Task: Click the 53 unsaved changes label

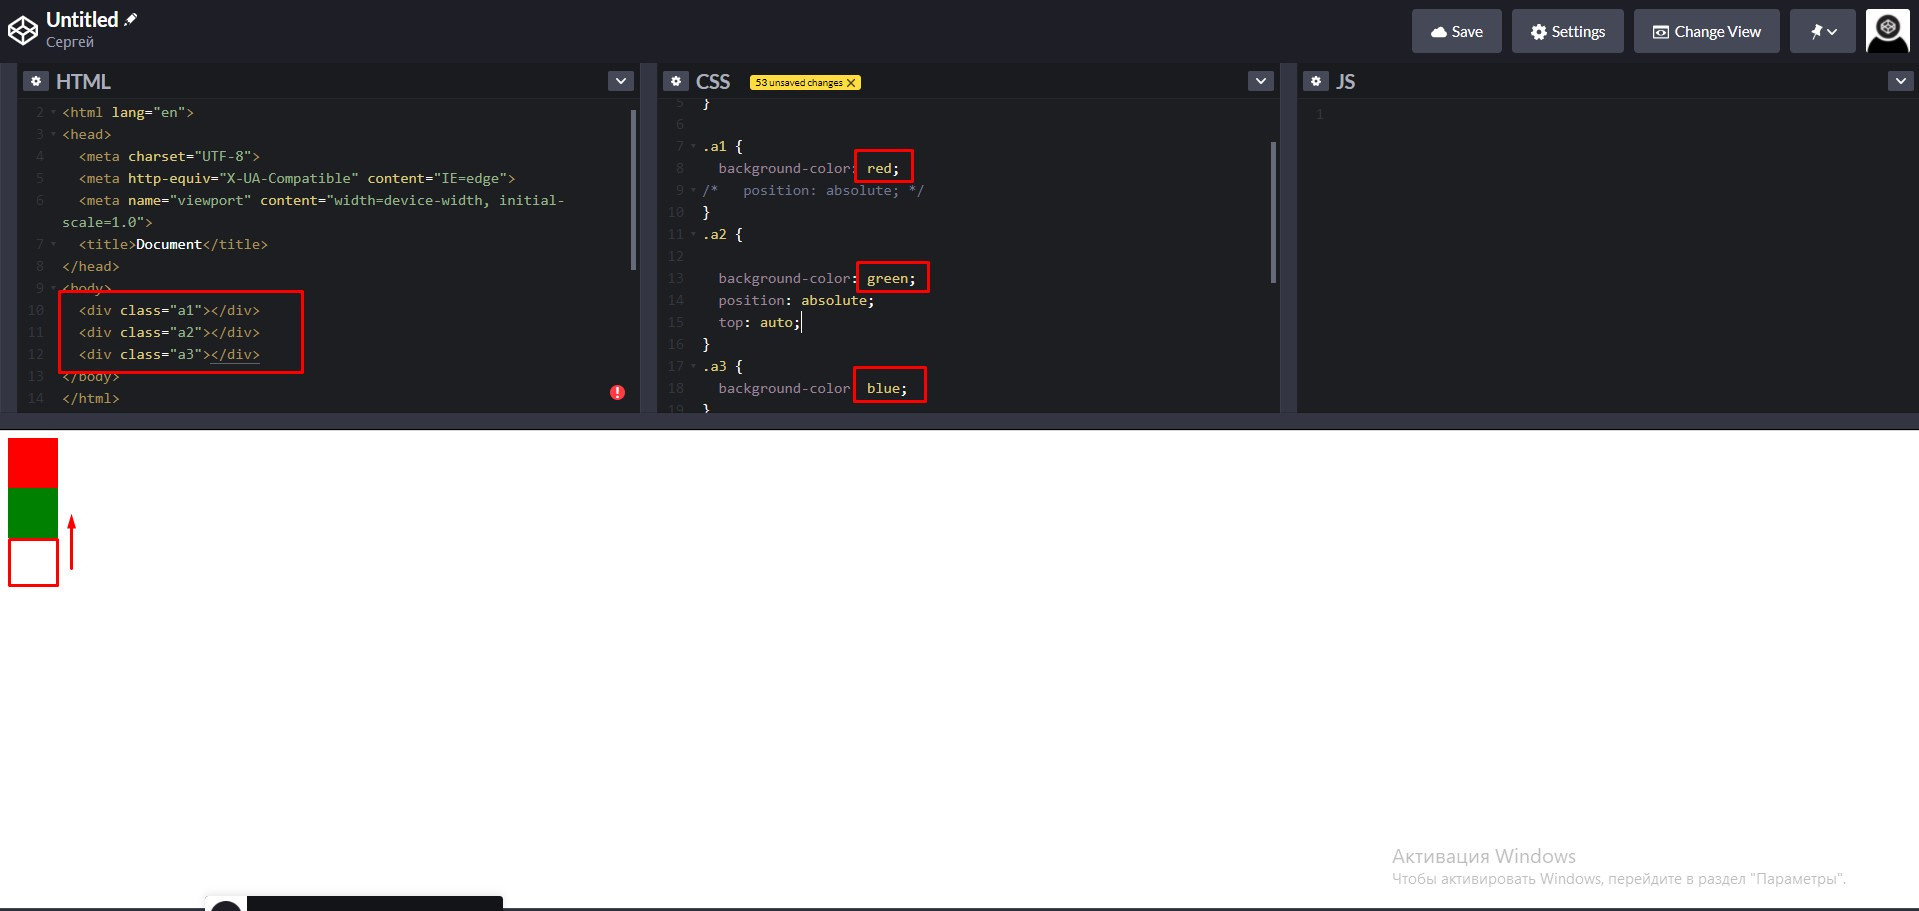Action: click(x=798, y=83)
